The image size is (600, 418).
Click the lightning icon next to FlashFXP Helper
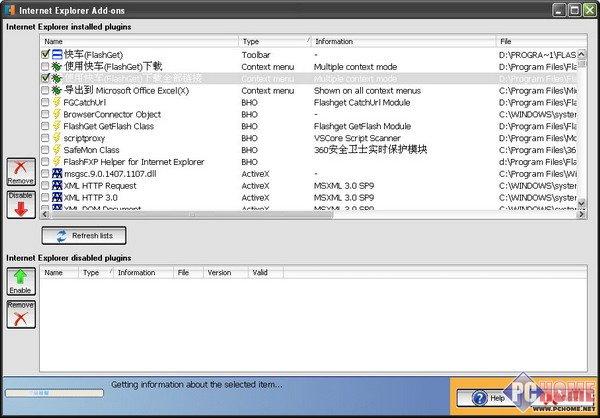[x=57, y=162]
